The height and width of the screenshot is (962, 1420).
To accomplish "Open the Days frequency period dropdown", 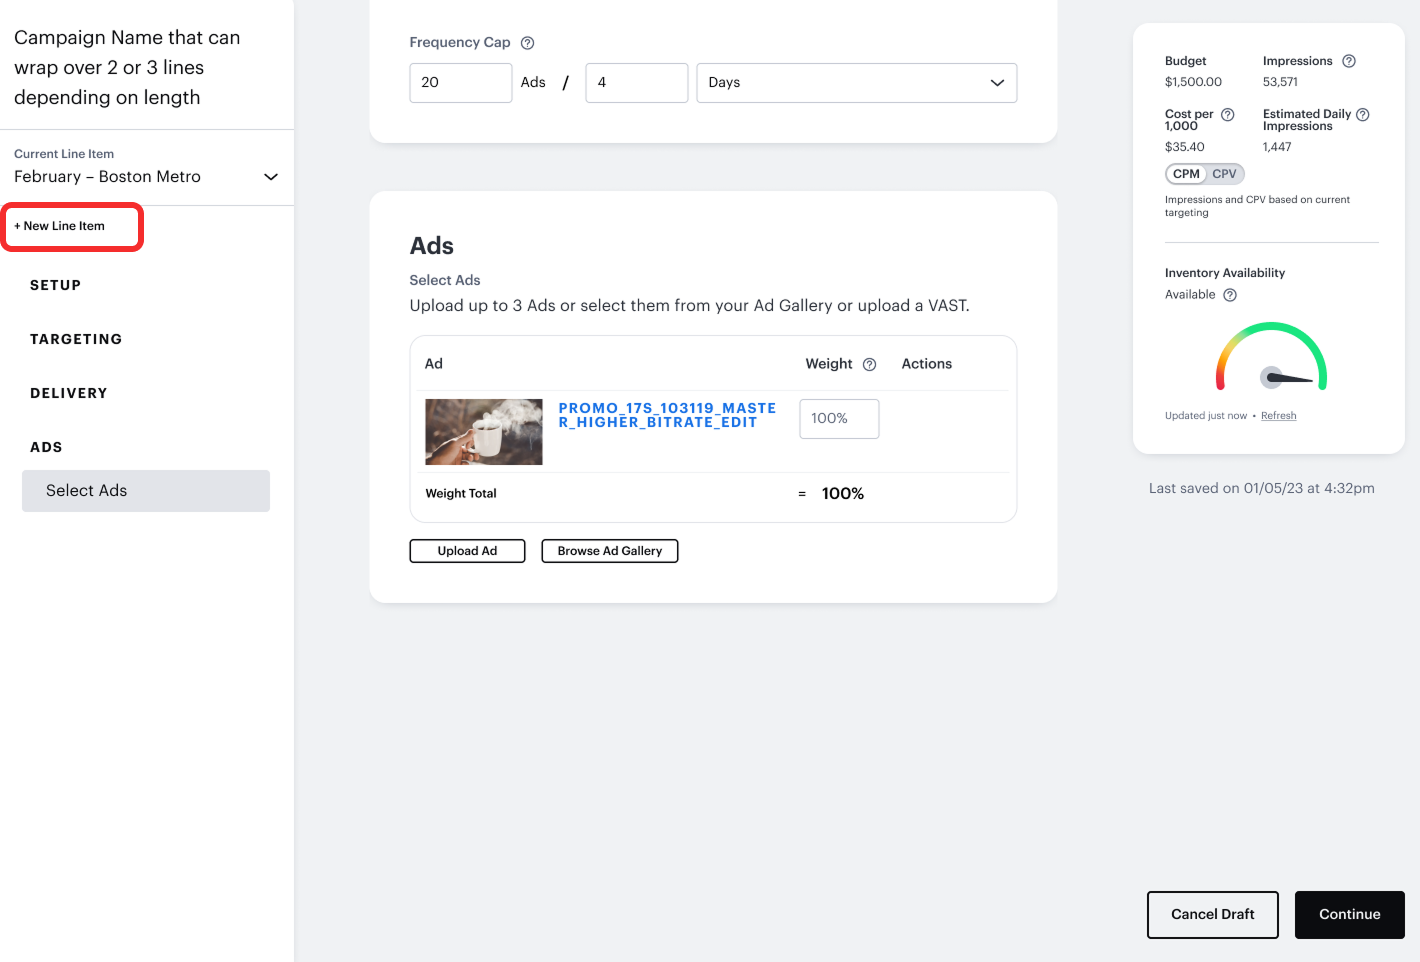I will (x=856, y=83).
